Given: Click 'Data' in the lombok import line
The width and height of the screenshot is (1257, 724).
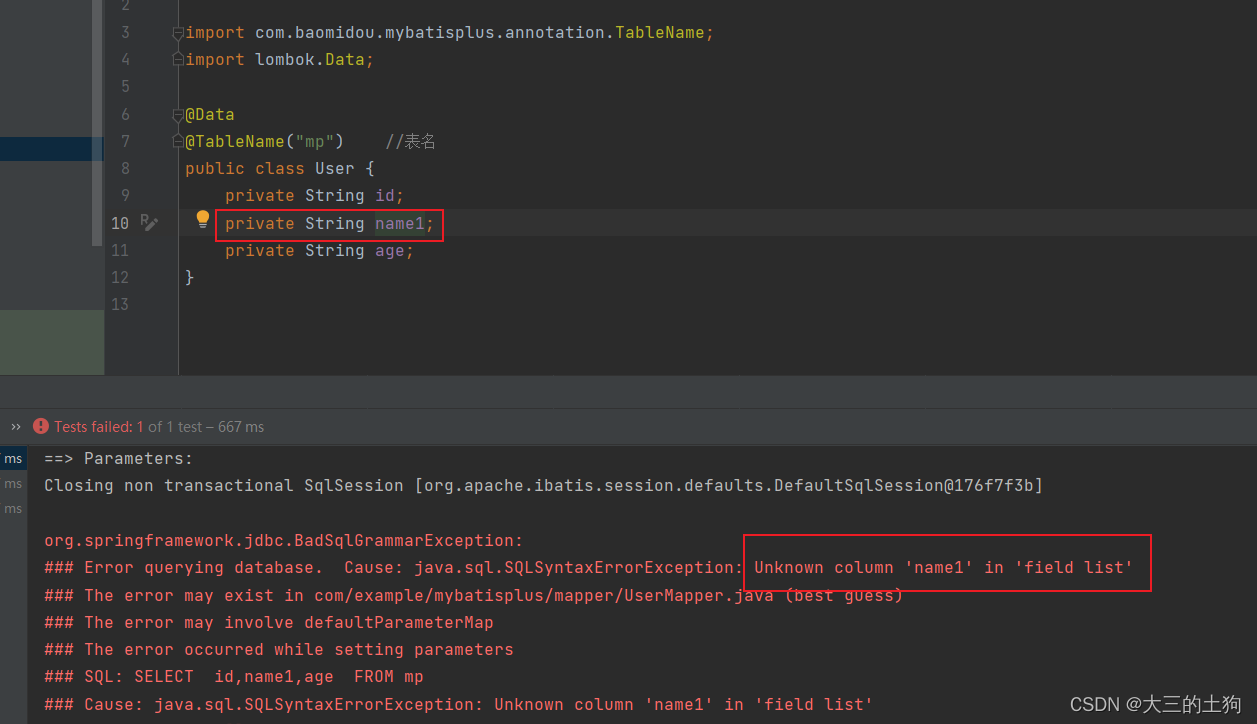Looking at the screenshot, I should [345, 60].
